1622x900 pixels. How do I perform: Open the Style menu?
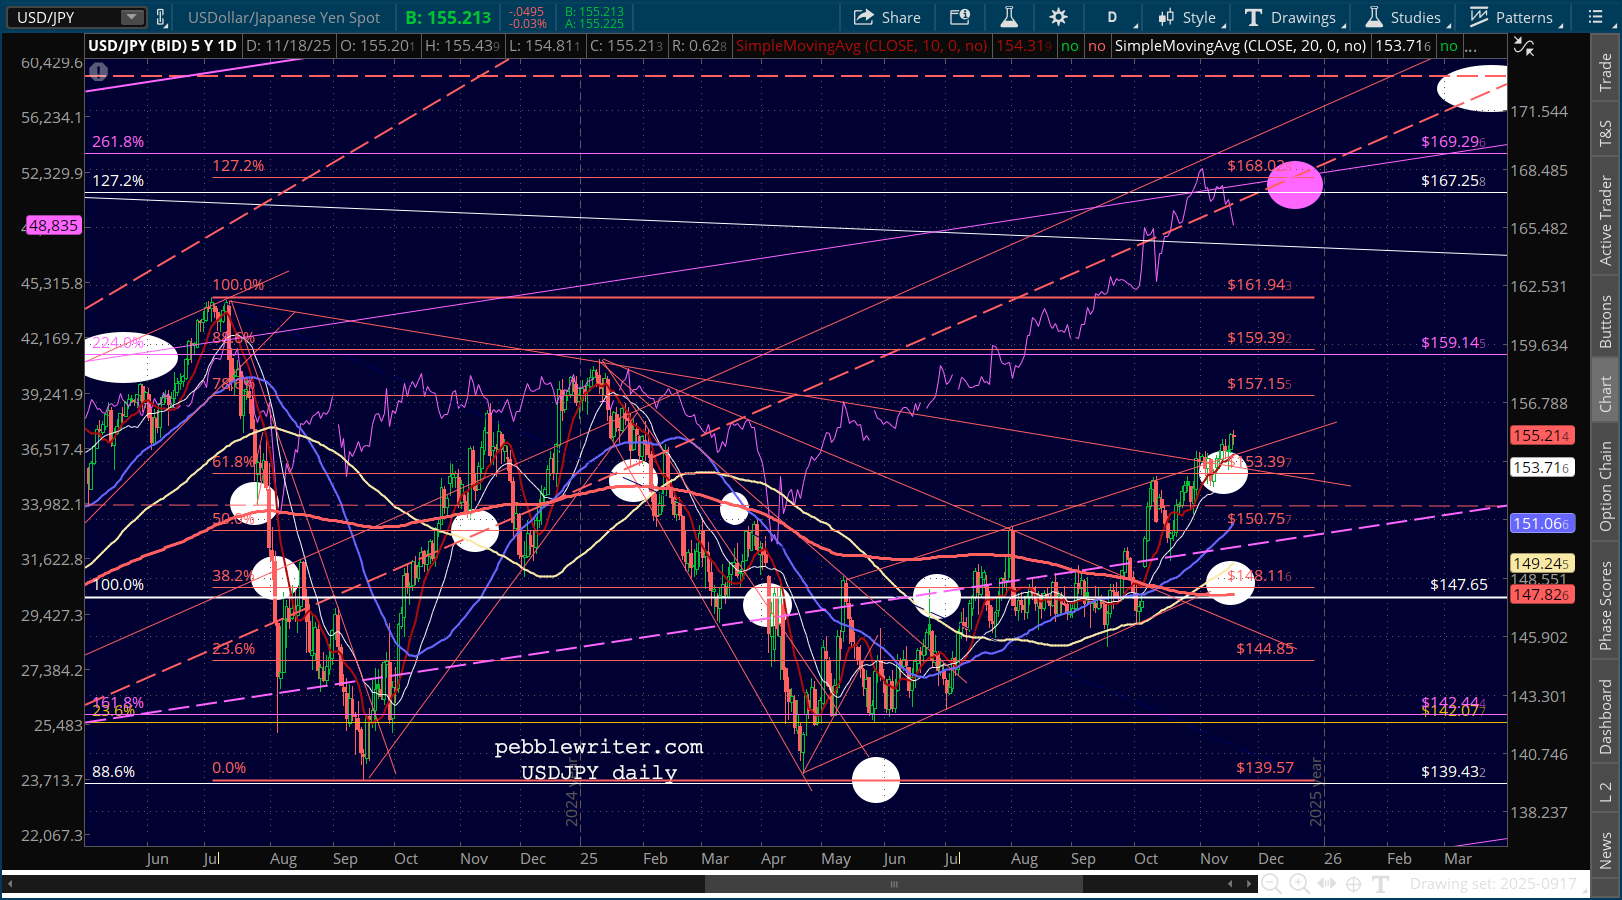coord(1188,17)
